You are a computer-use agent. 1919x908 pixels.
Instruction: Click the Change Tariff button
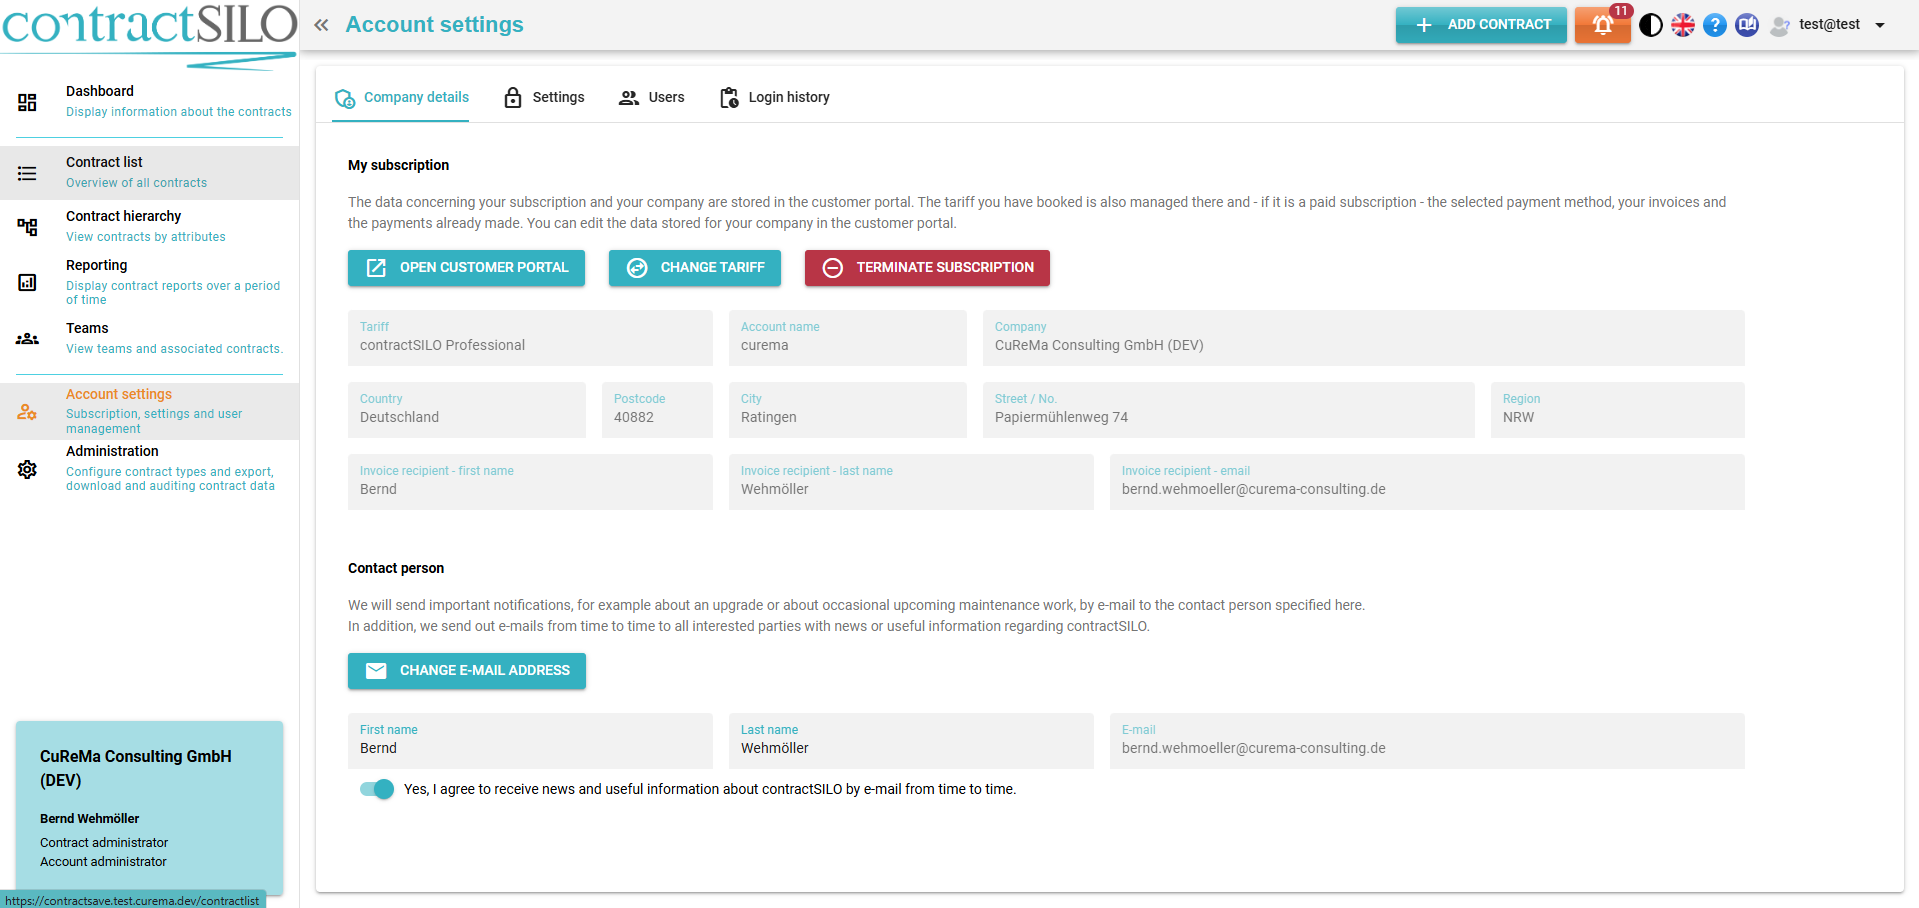(x=695, y=268)
